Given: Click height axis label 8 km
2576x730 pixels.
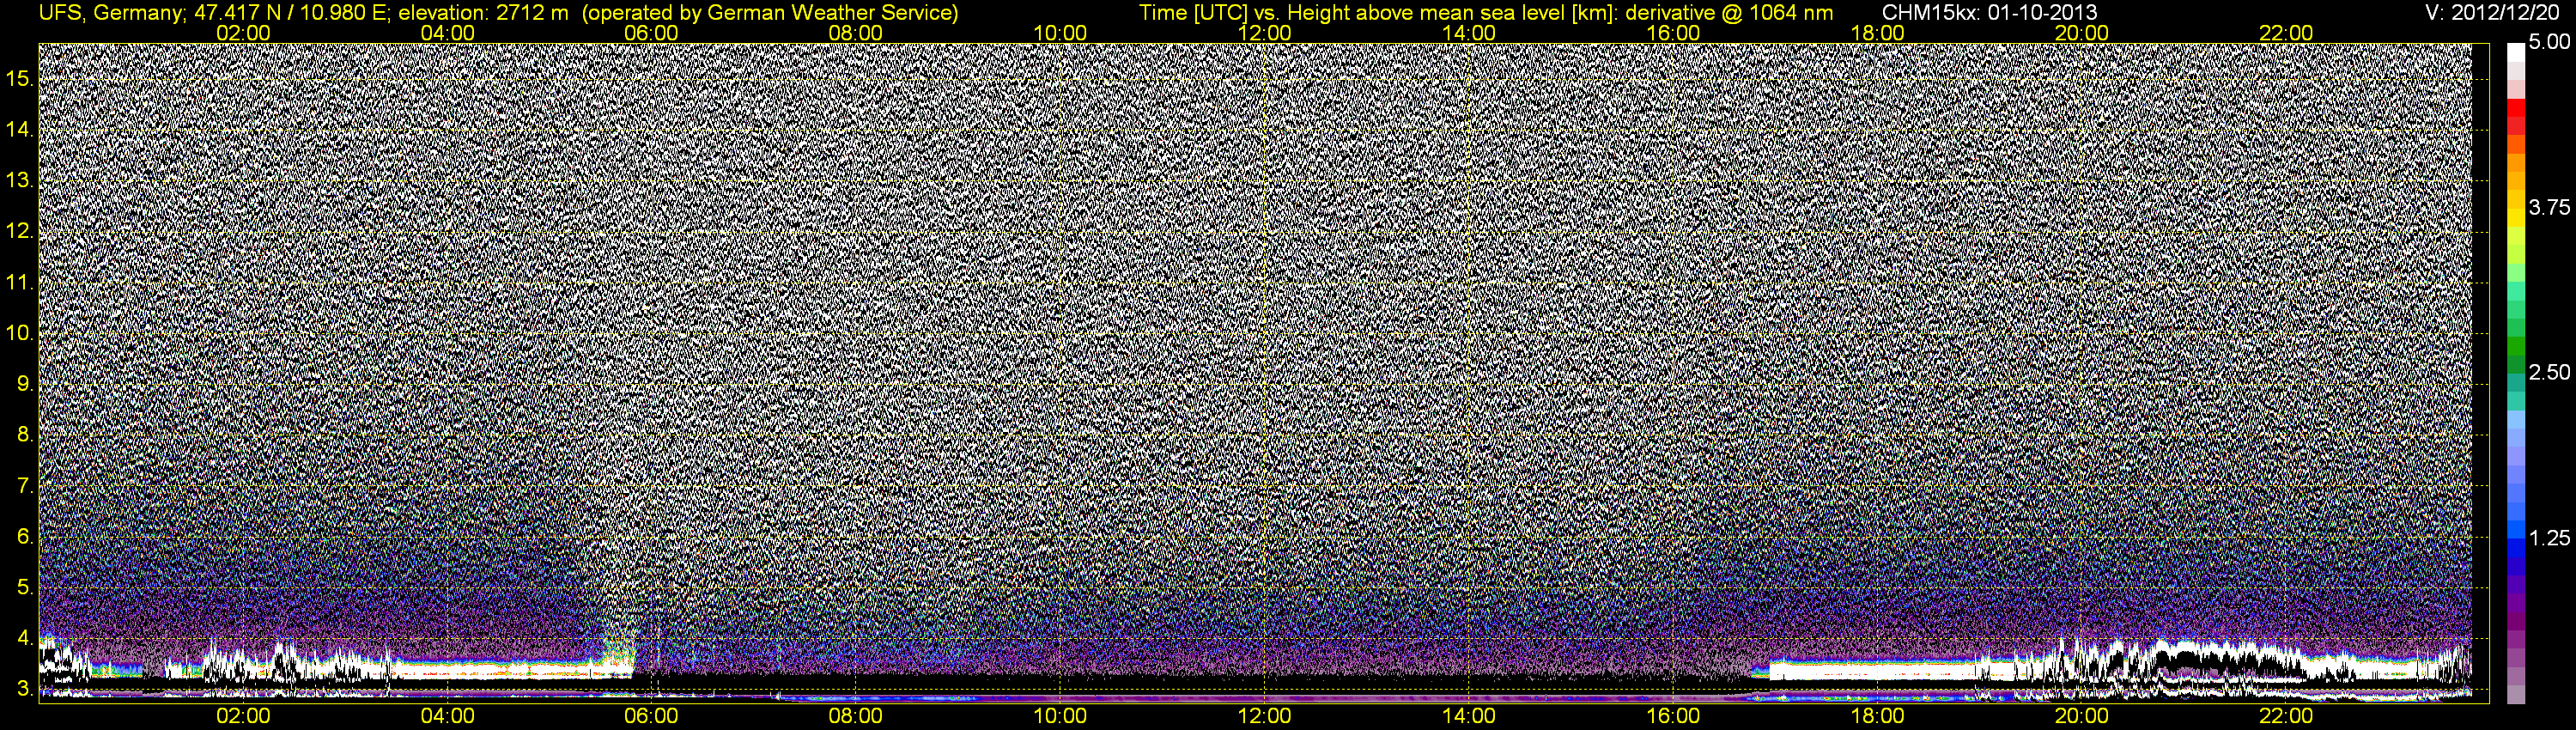Looking at the screenshot, I should click(x=24, y=435).
